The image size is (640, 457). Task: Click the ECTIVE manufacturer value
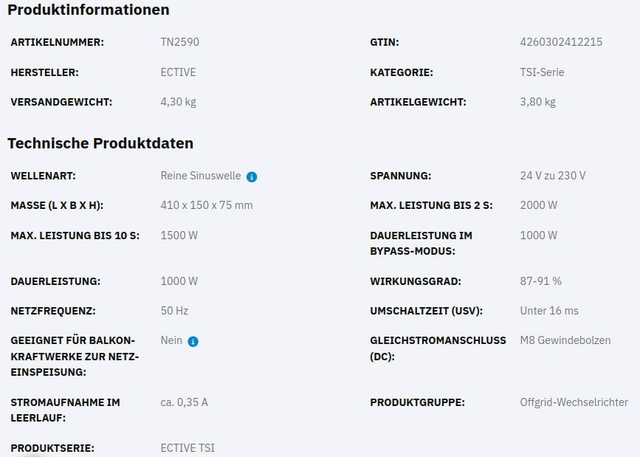pos(179,72)
